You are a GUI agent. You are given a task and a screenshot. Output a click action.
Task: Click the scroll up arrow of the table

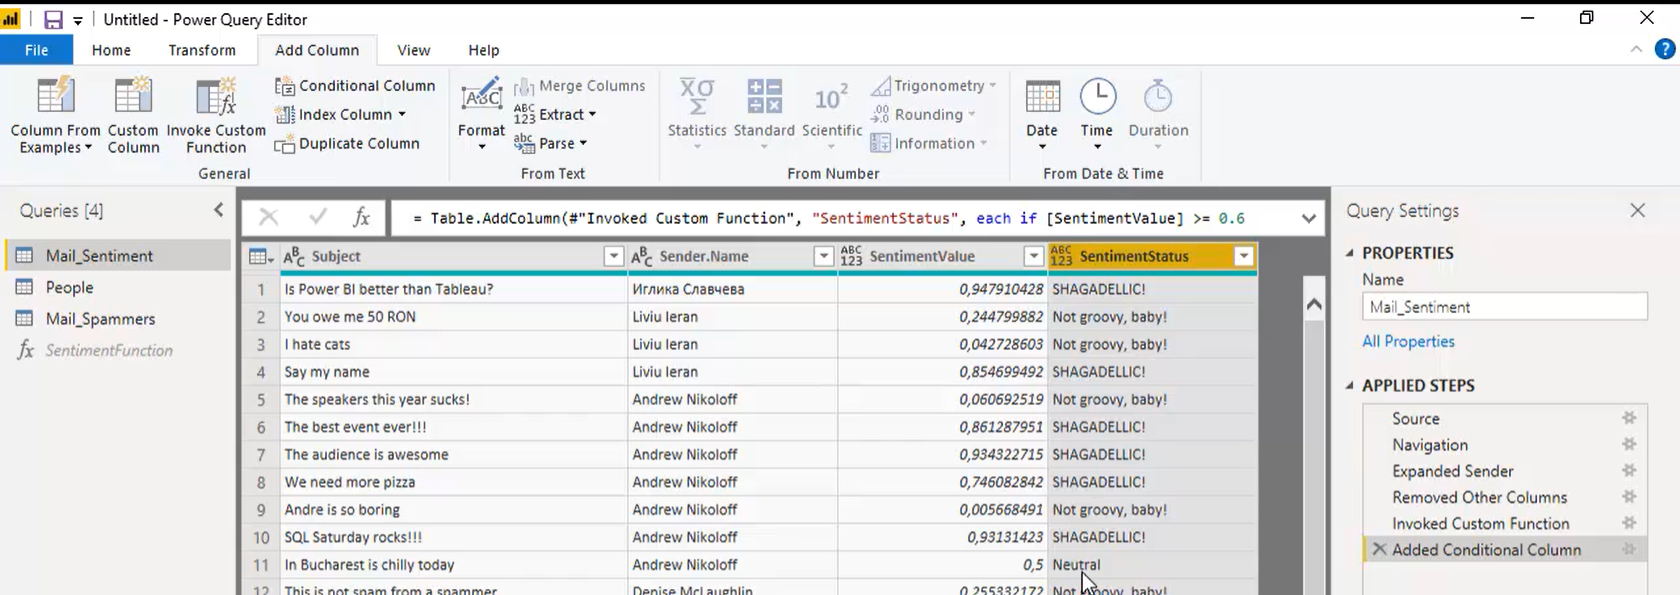tap(1314, 304)
